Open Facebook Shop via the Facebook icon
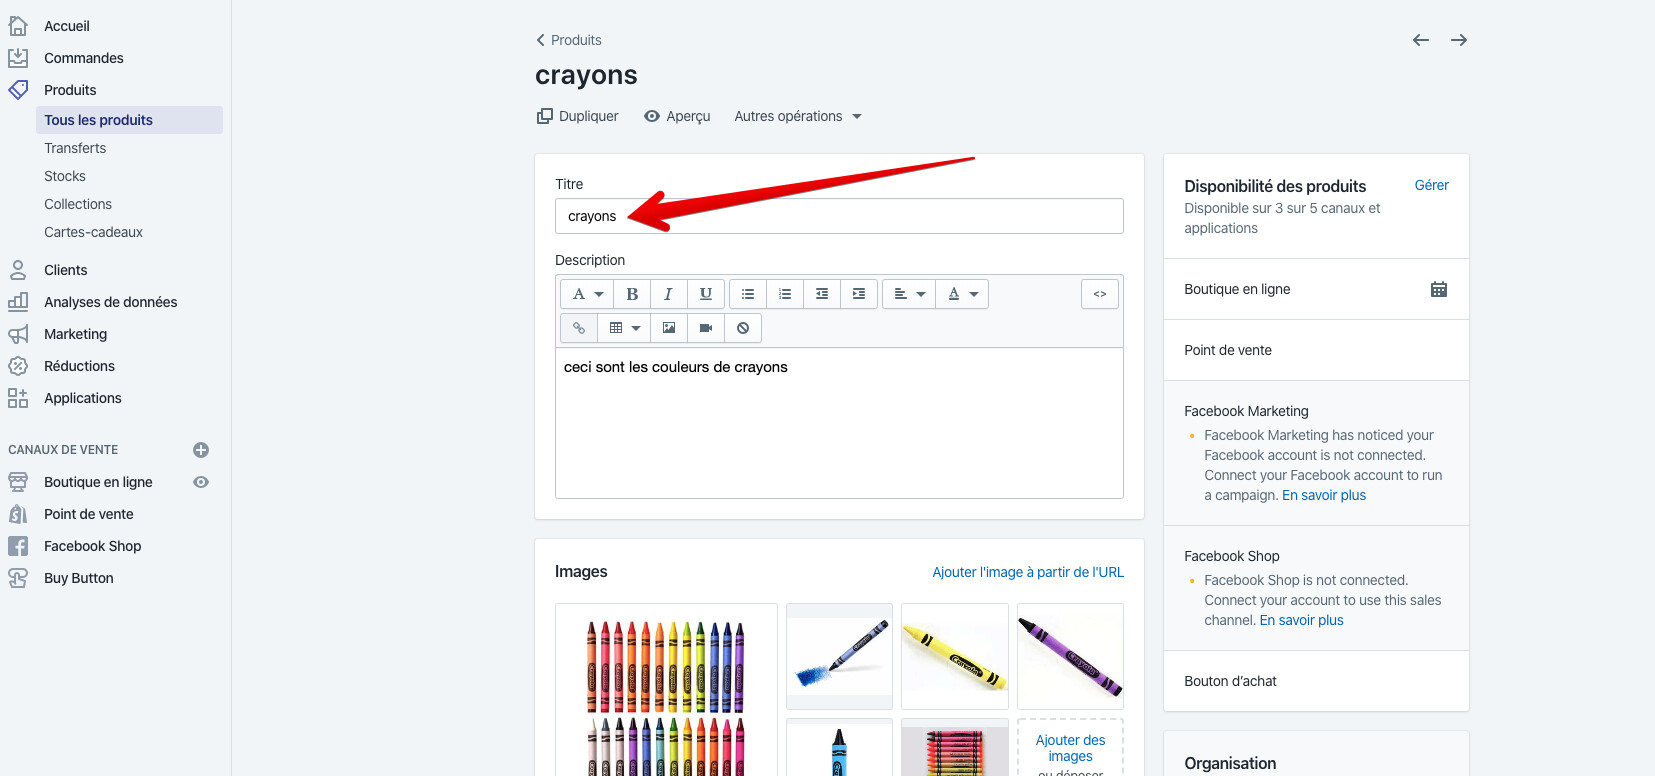Image resolution: width=1655 pixels, height=776 pixels. pyautogui.click(x=18, y=546)
